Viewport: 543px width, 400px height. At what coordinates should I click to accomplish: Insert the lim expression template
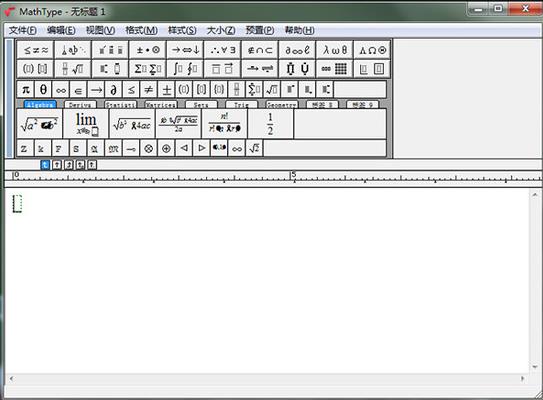[86, 124]
